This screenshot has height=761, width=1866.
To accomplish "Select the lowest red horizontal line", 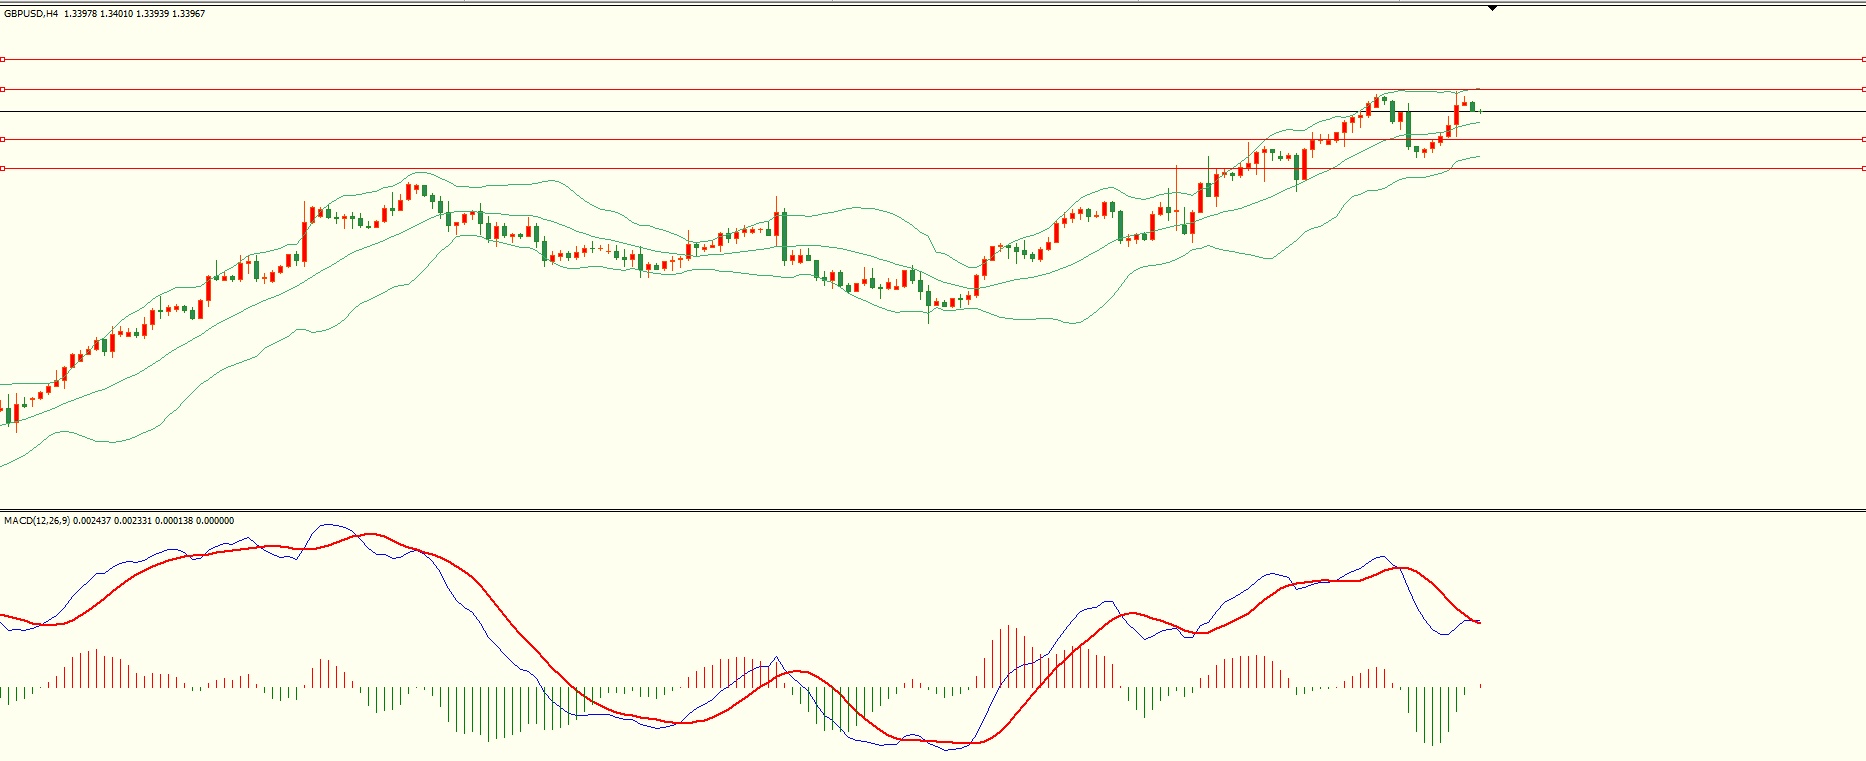I will (x=933, y=169).
